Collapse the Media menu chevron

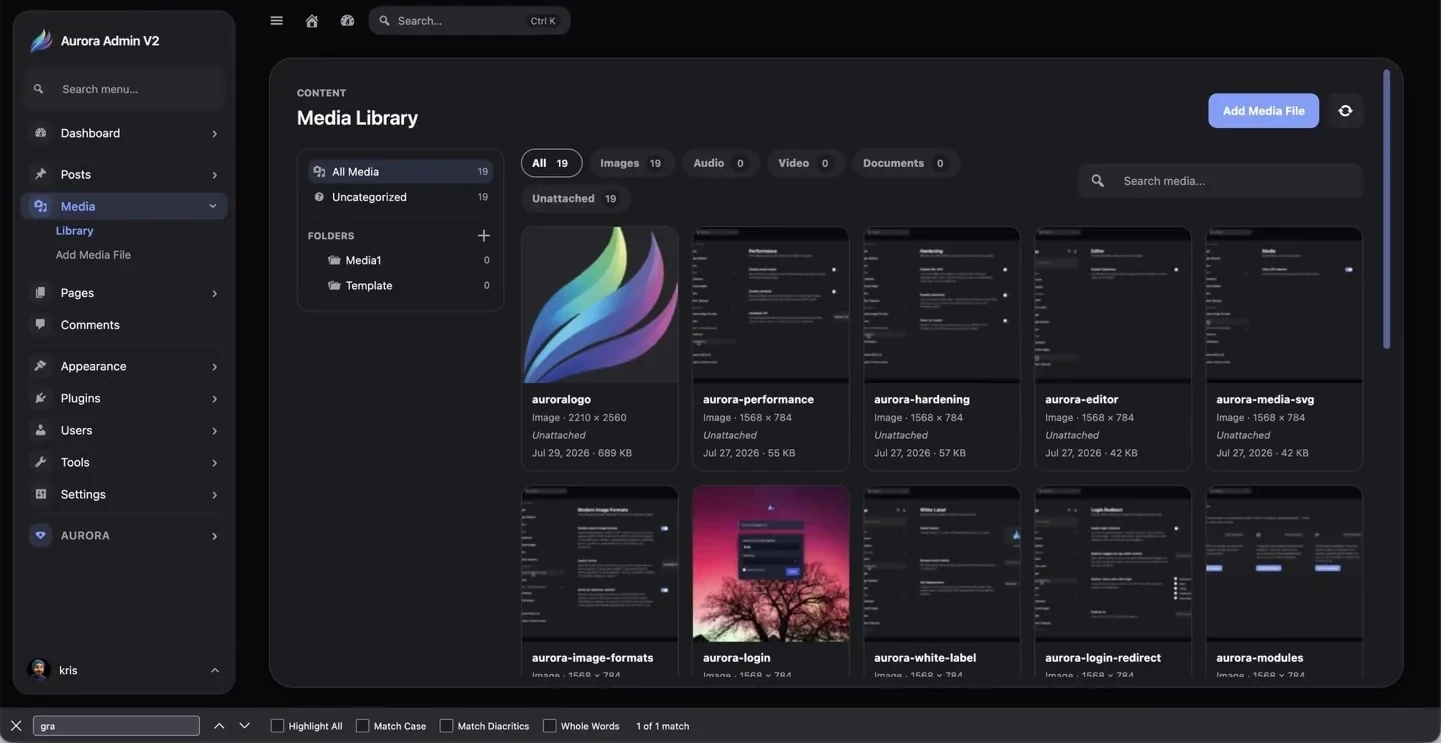213,206
